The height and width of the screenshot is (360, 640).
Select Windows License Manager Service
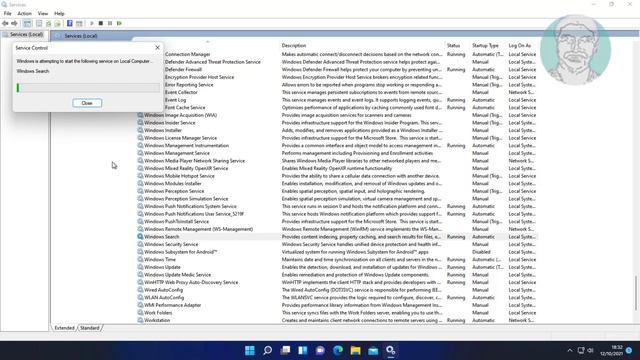click(x=337, y=138)
